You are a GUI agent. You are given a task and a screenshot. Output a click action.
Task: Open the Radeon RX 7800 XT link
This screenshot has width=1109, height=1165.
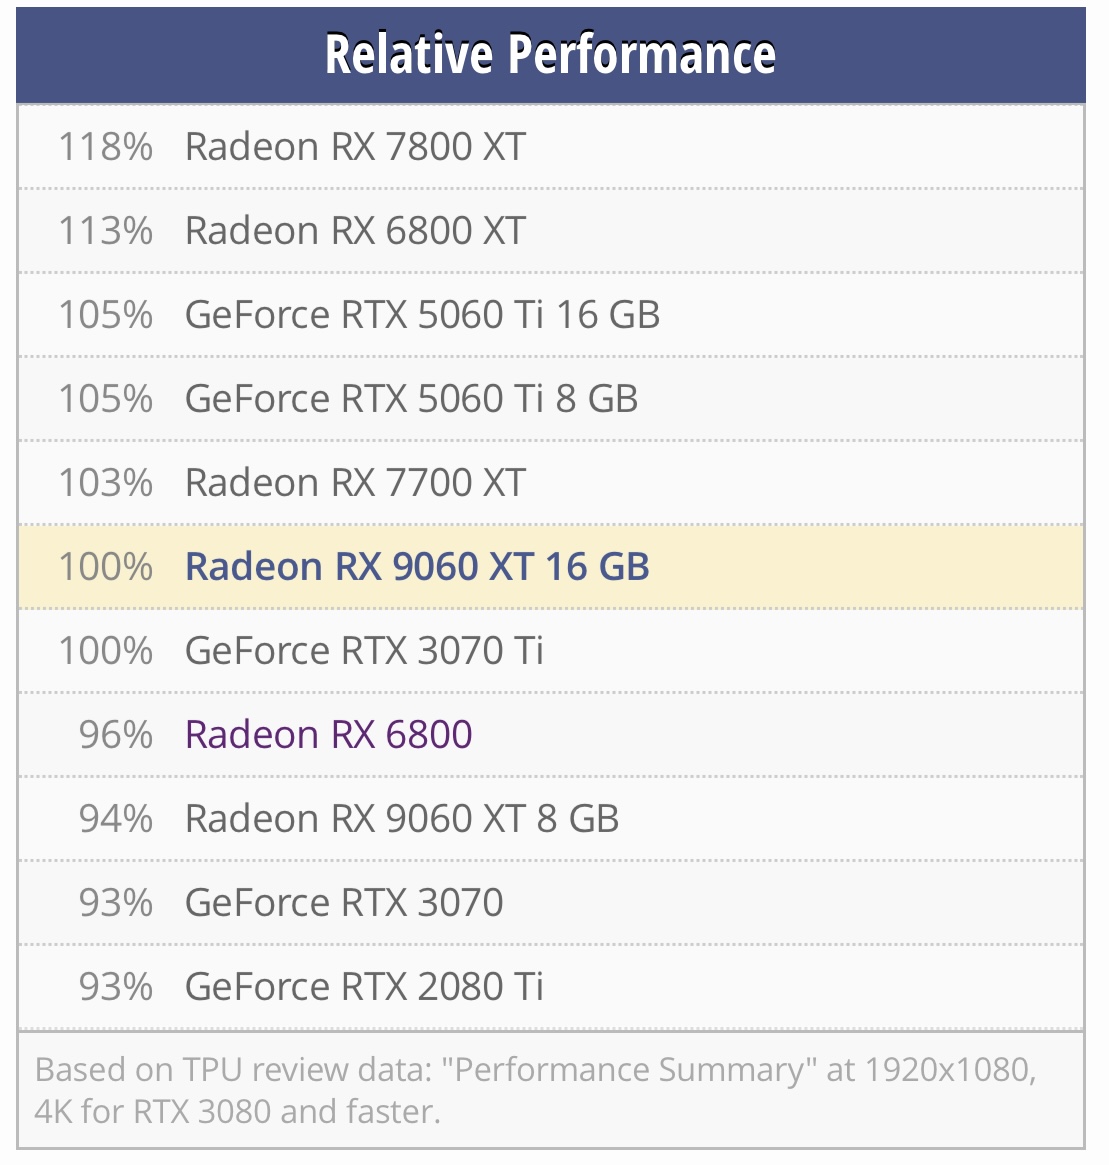355,147
